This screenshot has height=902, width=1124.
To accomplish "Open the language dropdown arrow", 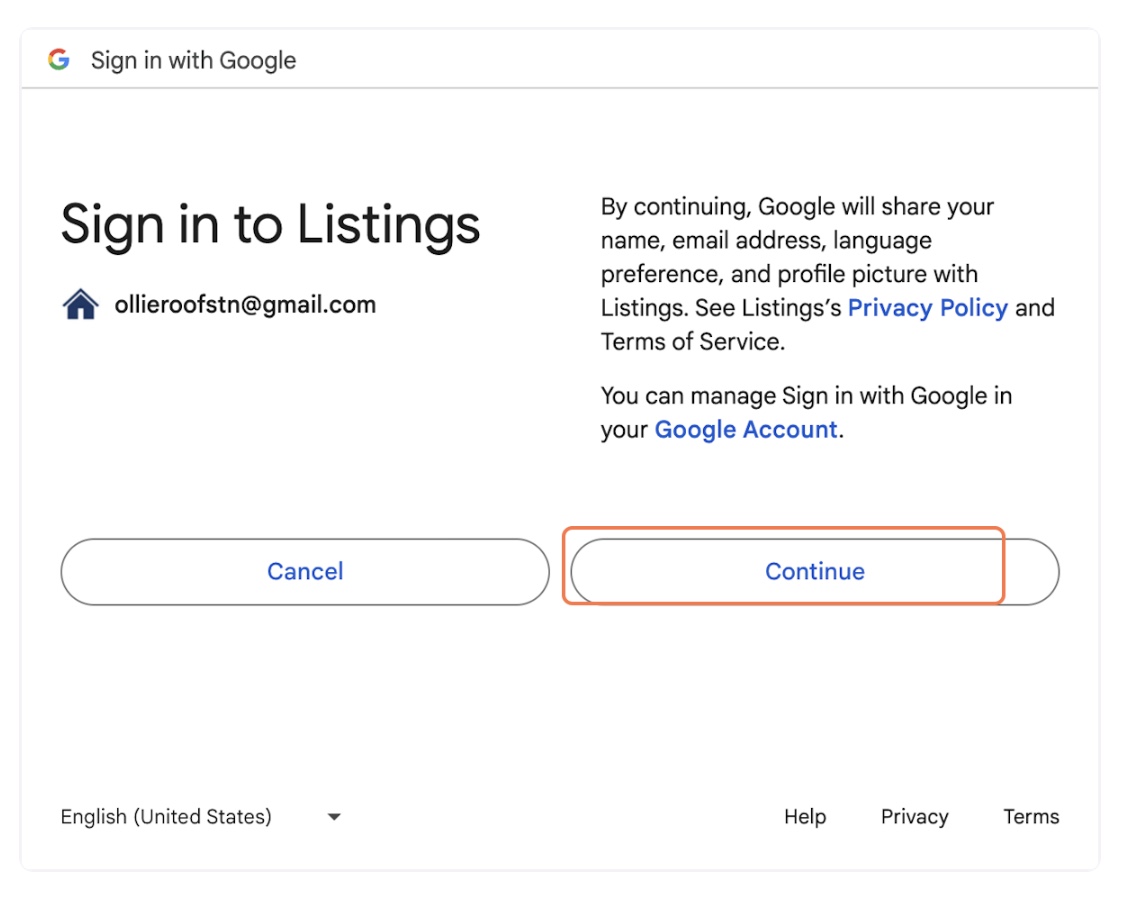I will pyautogui.click(x=334, y=817).
